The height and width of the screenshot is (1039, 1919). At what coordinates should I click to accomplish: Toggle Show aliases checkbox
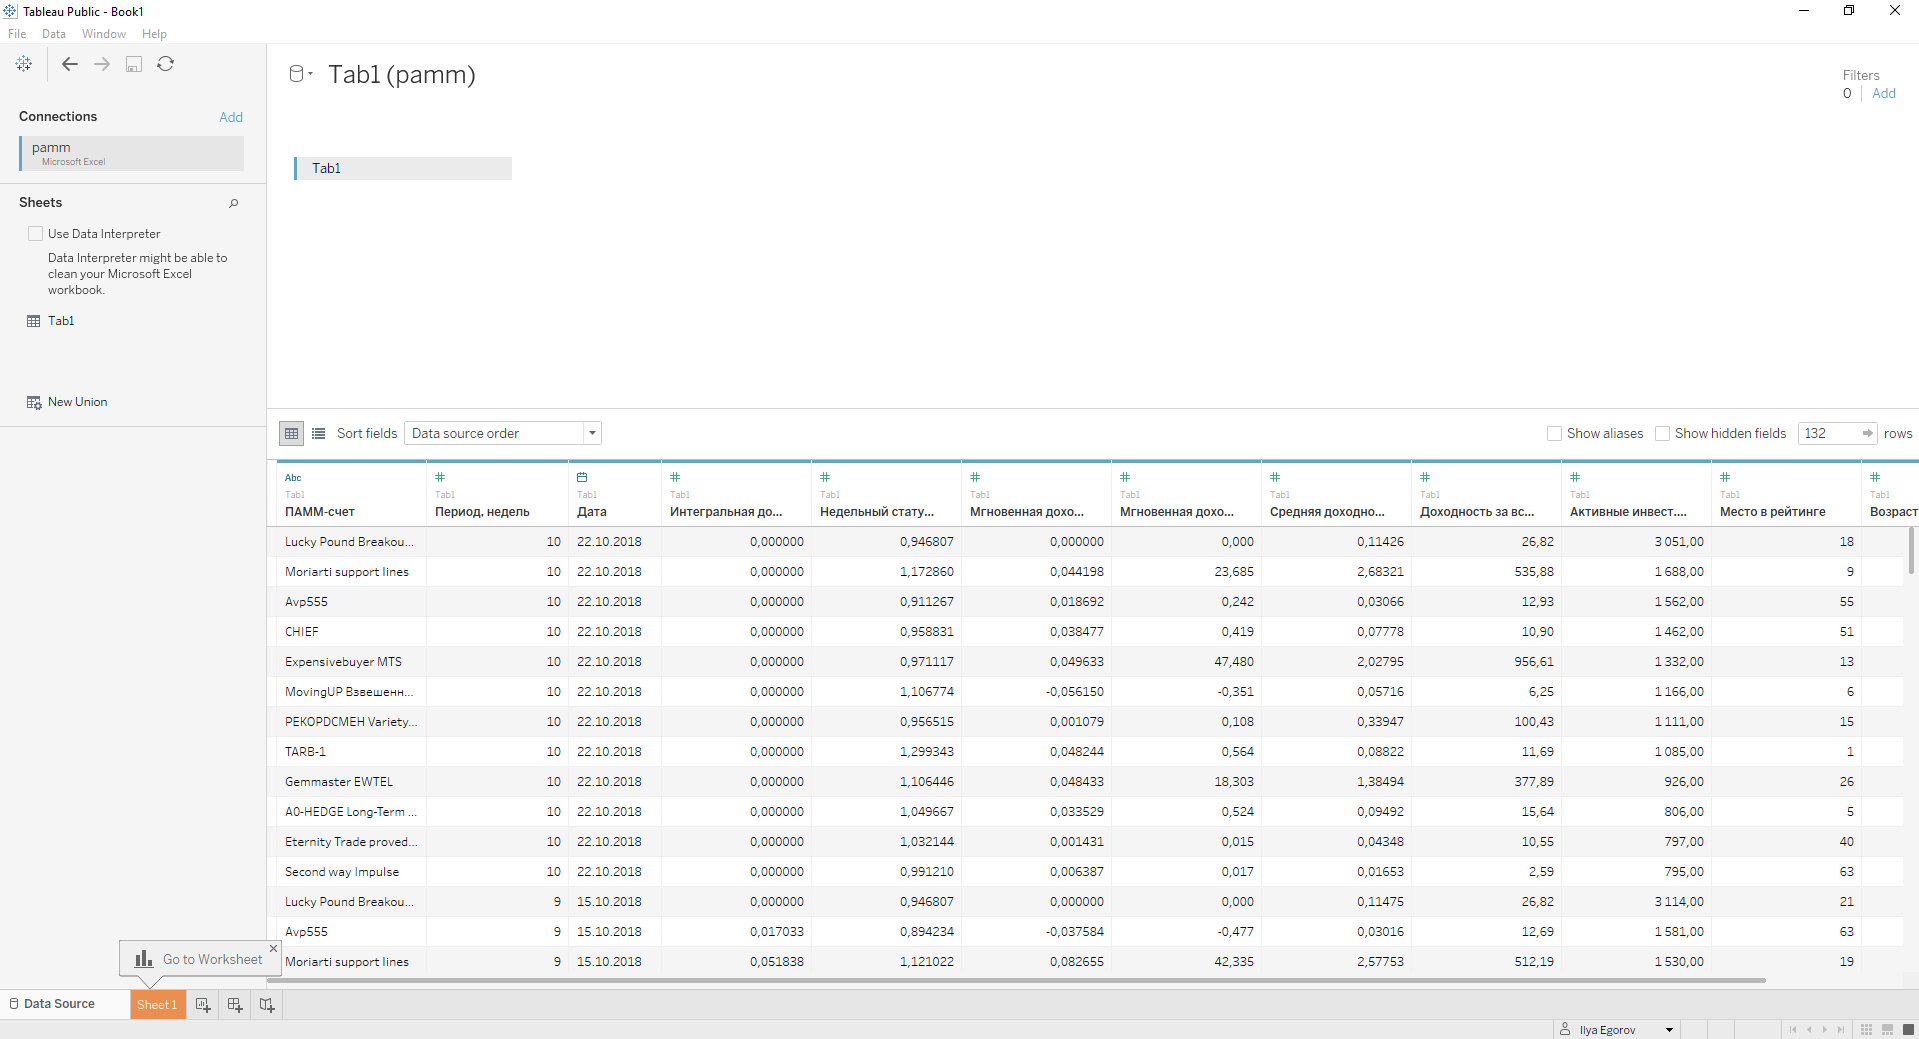pyautogui.click(x=1554, y=433)
